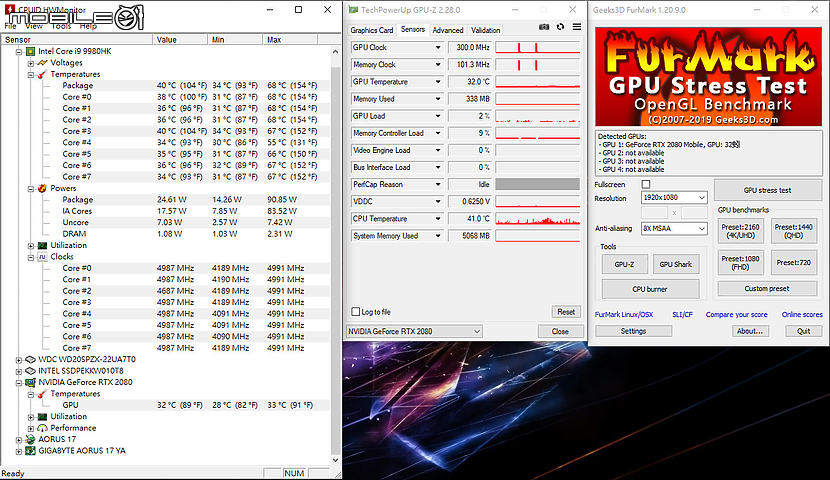This screenshot has width=830, height=480.
Task: Switch to Advanced tab in GPU-Z
Action: click(x=448, y=30)
